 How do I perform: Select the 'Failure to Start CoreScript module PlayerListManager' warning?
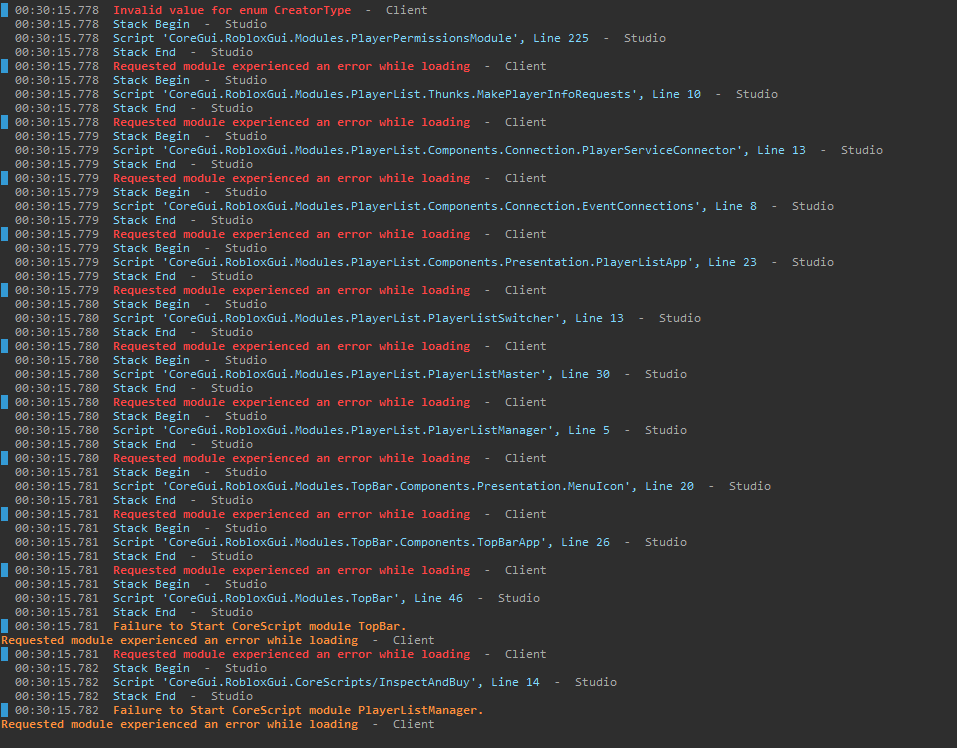coord(298,711)
